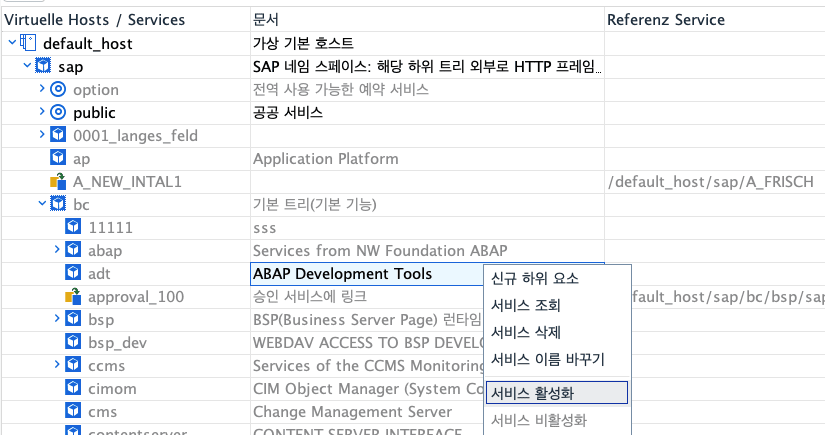Select the cms service label
Screen dimensions: 825x435
(x=103, y=412)
